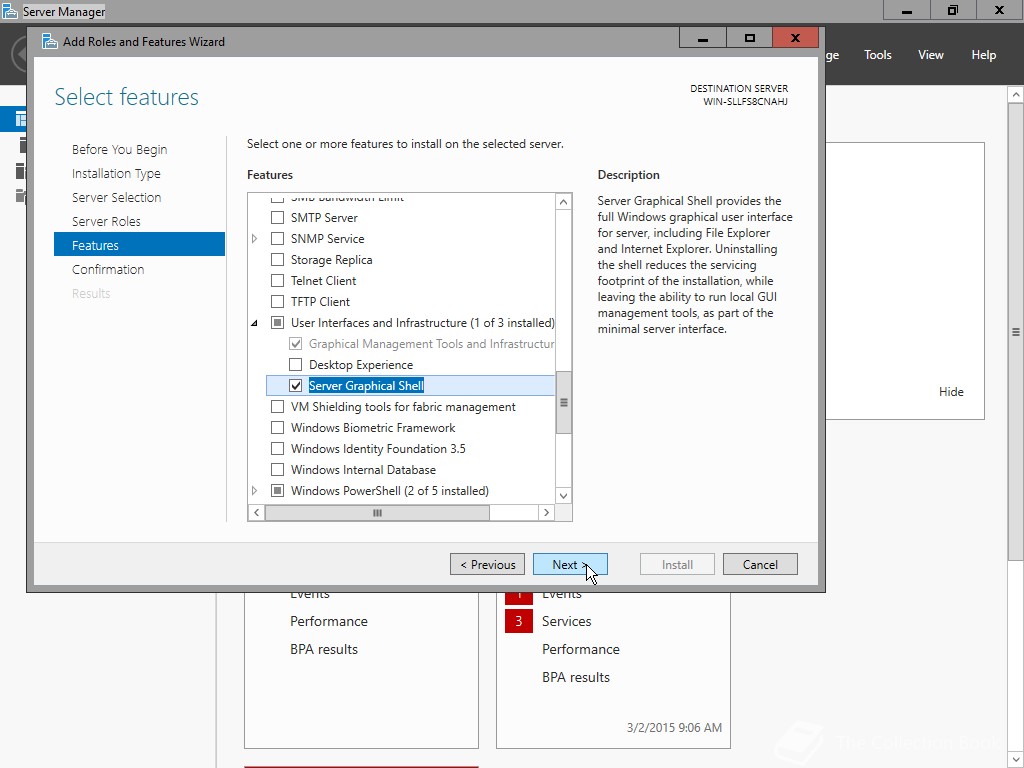Click the features list vertical scrollbar thumb
This screenshot has width=1024, height=768.
click(564, 402)
